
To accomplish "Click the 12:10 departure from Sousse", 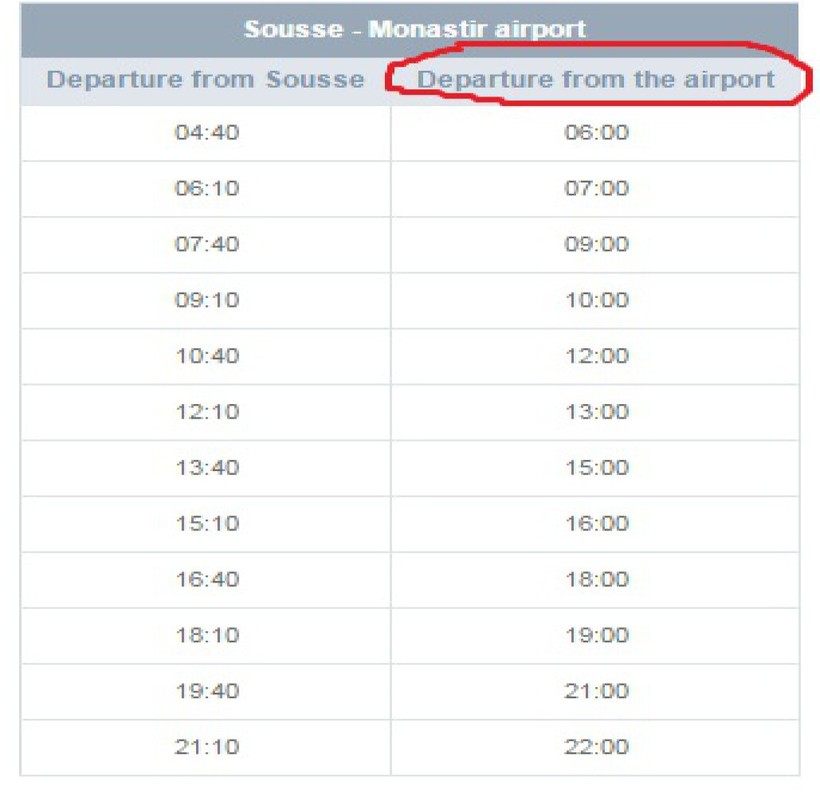I will click(x=207, y=412).
